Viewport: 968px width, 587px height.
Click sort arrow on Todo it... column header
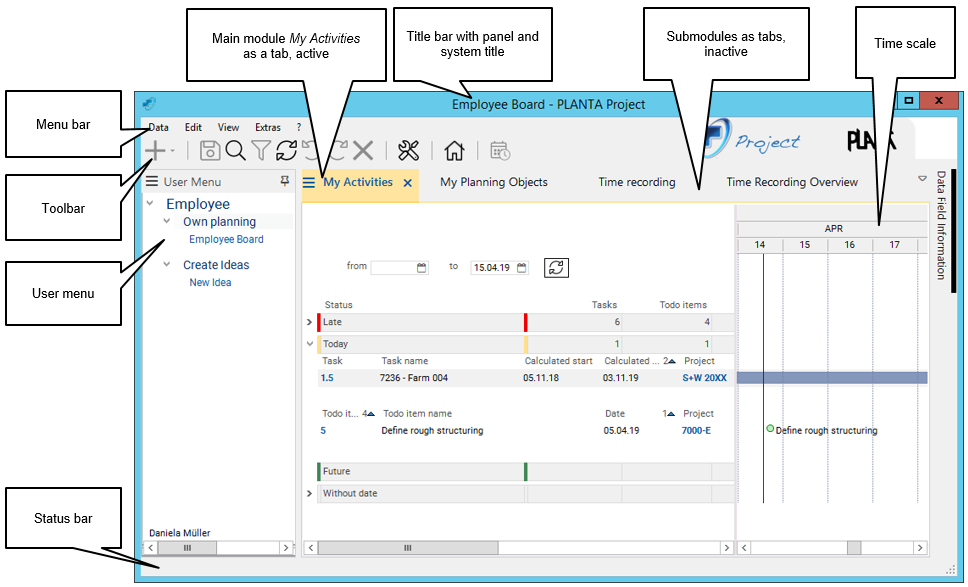[x=371, y=414]
